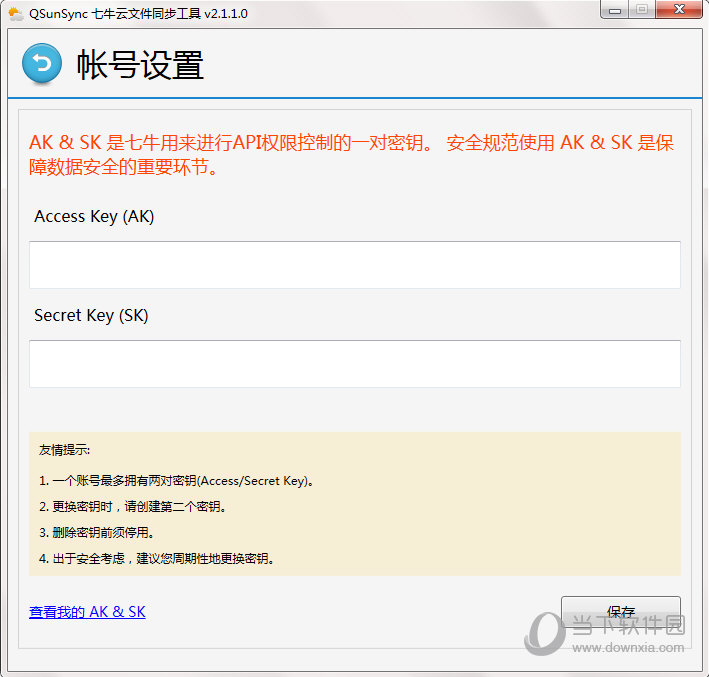Click the 保存 button

pos(620,611)
